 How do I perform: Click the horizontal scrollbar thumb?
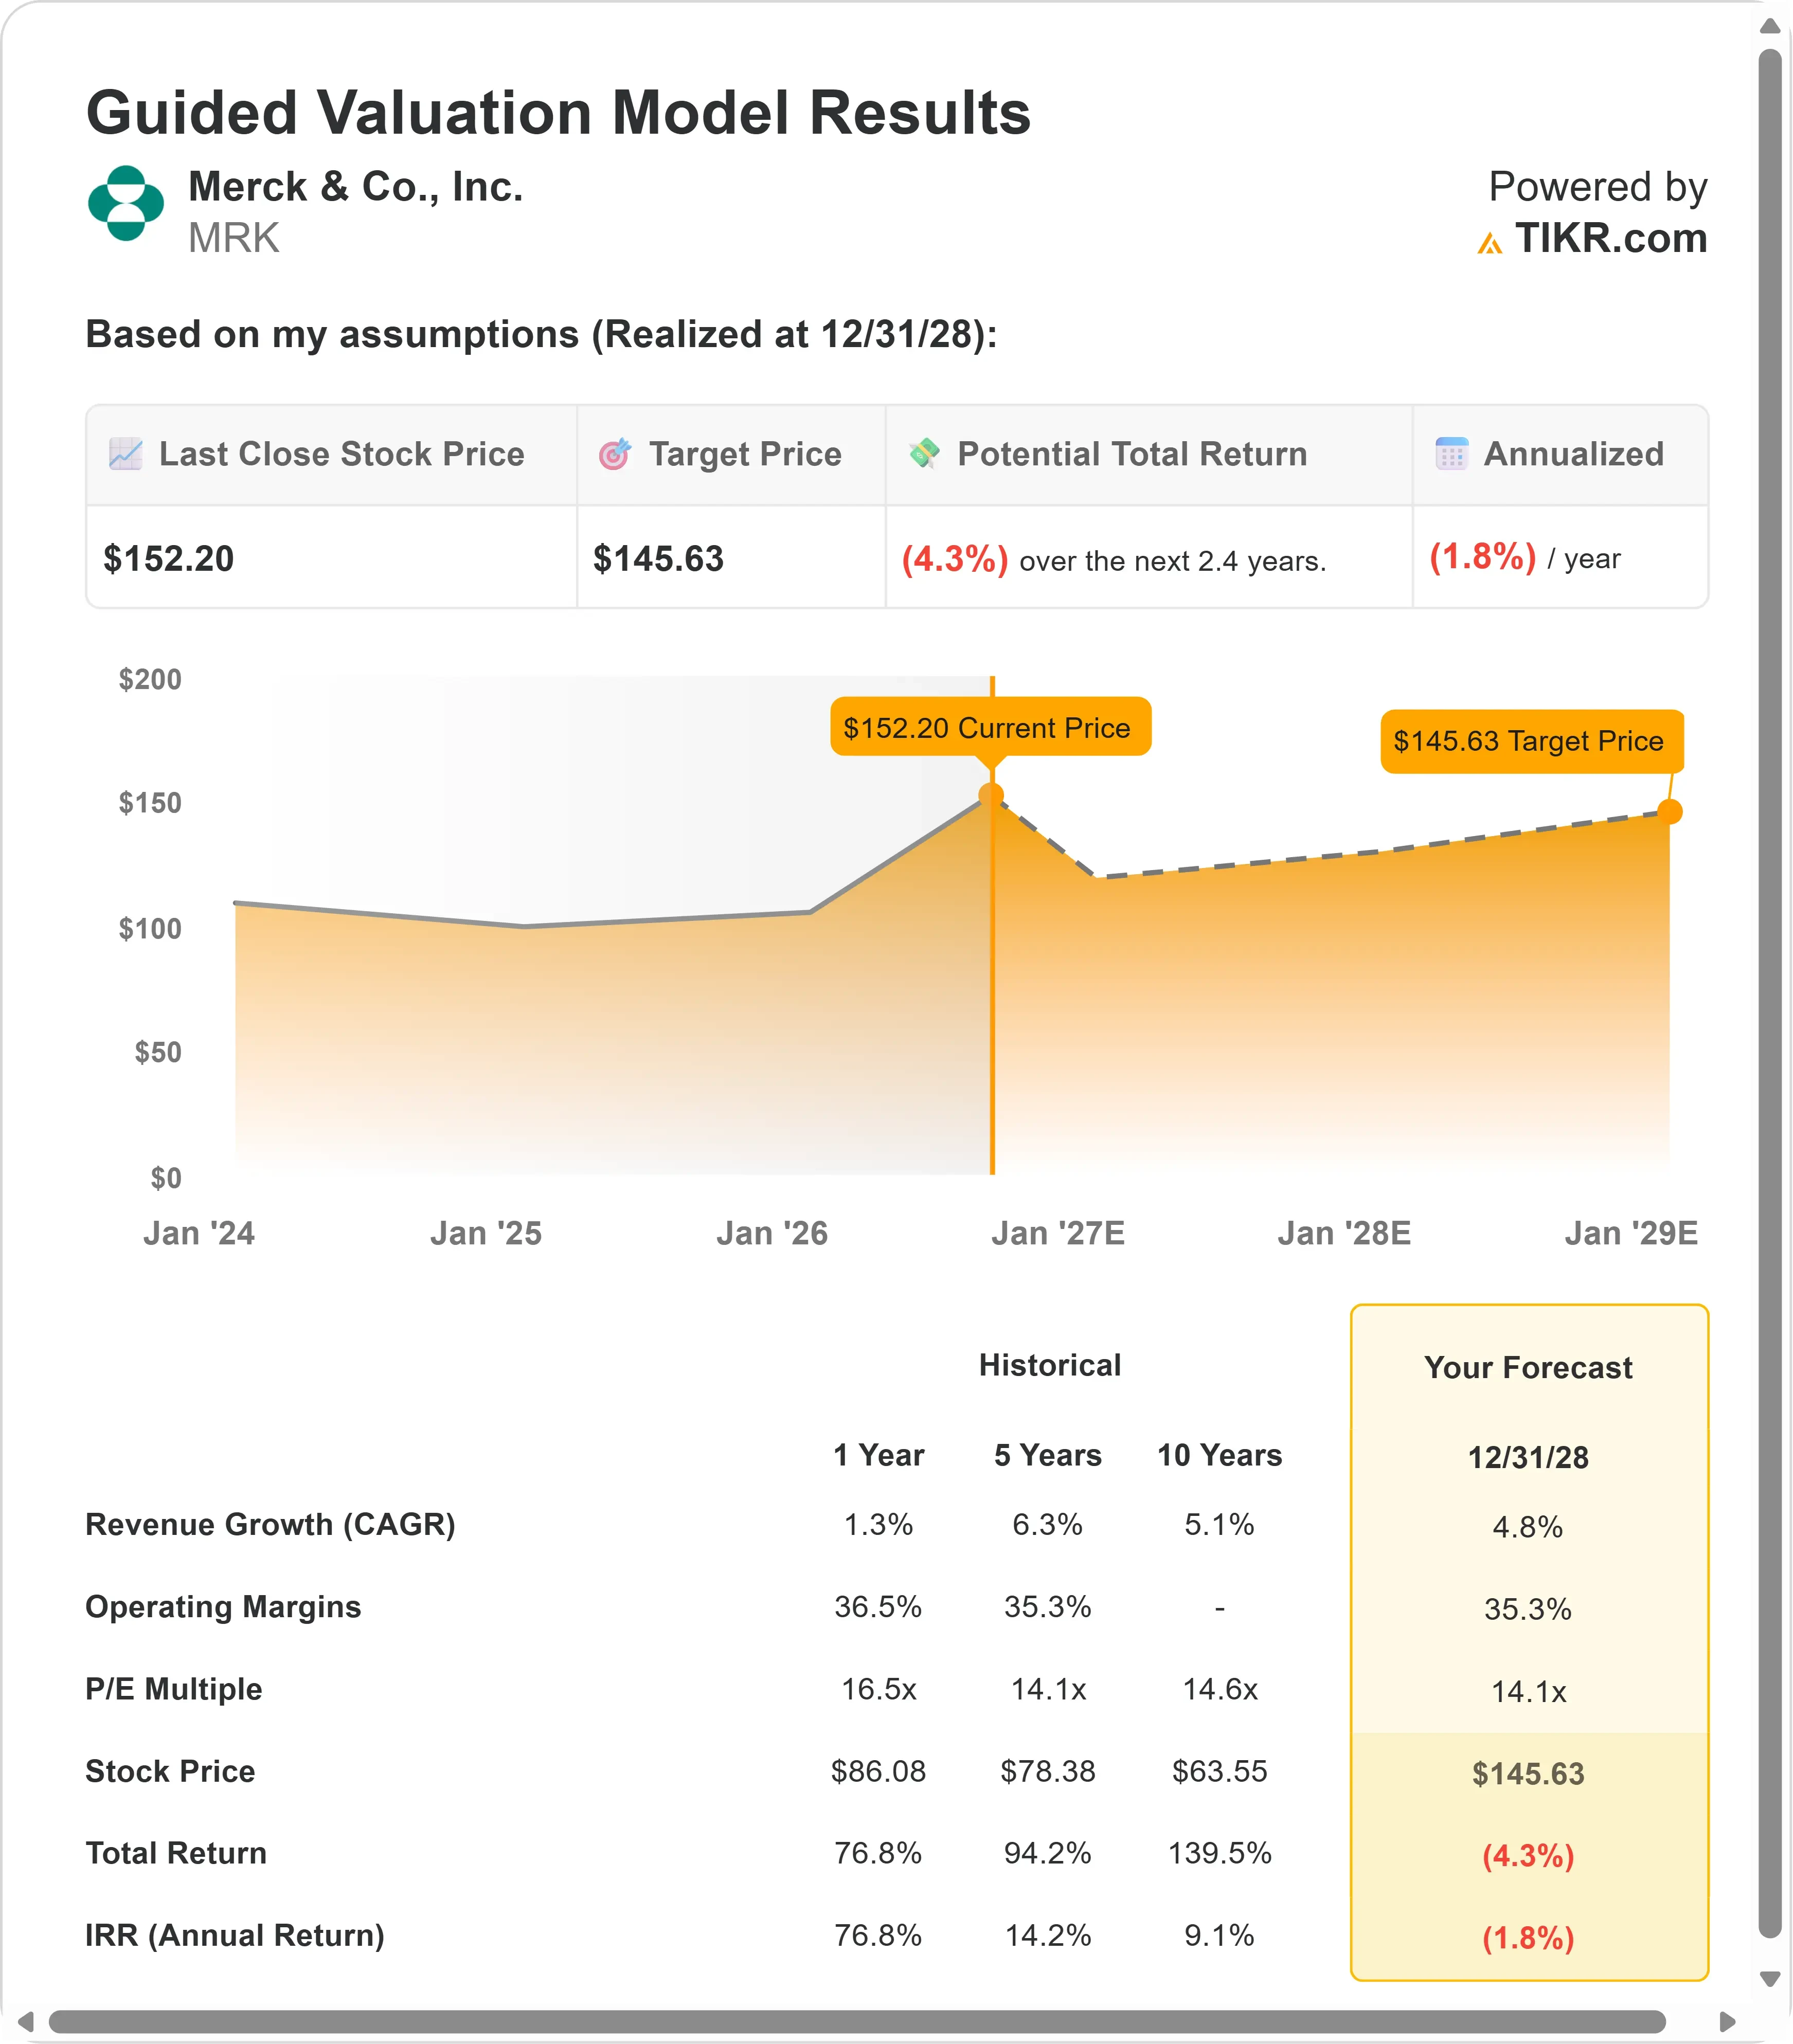tap(857, 2021)
